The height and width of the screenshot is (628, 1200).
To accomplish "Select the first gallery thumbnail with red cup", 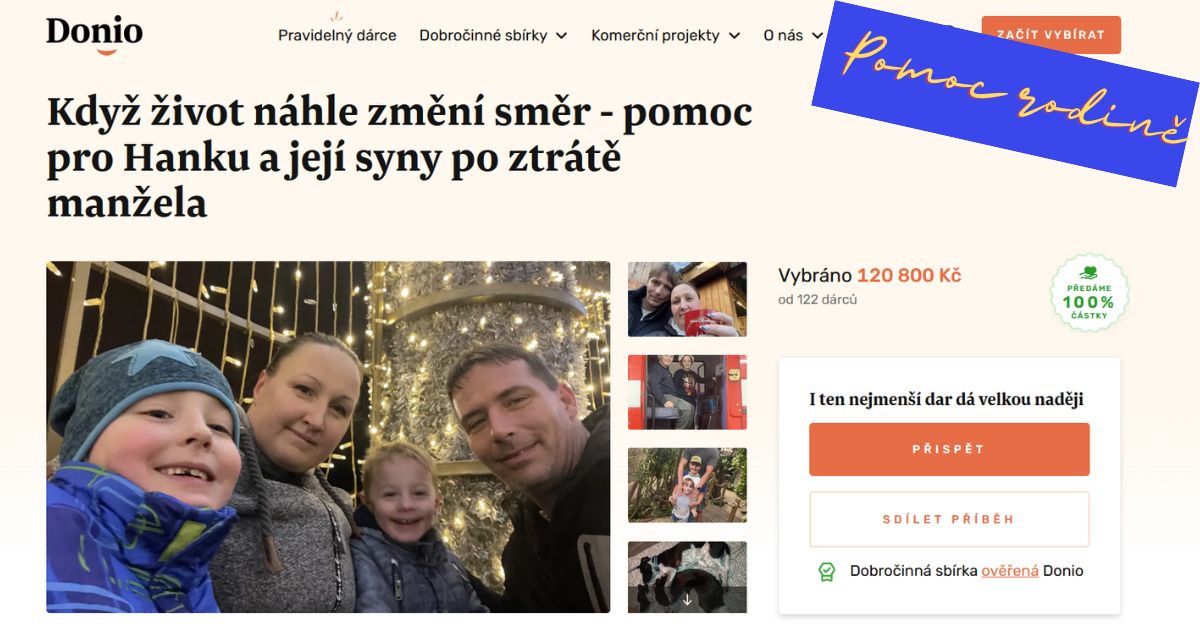I will pos(687,299).
